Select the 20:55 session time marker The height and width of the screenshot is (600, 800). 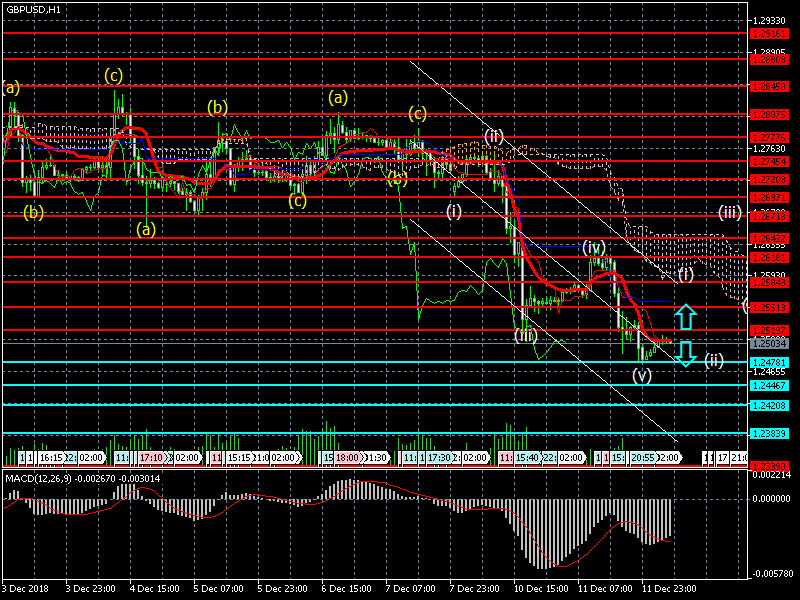(643, 458)
